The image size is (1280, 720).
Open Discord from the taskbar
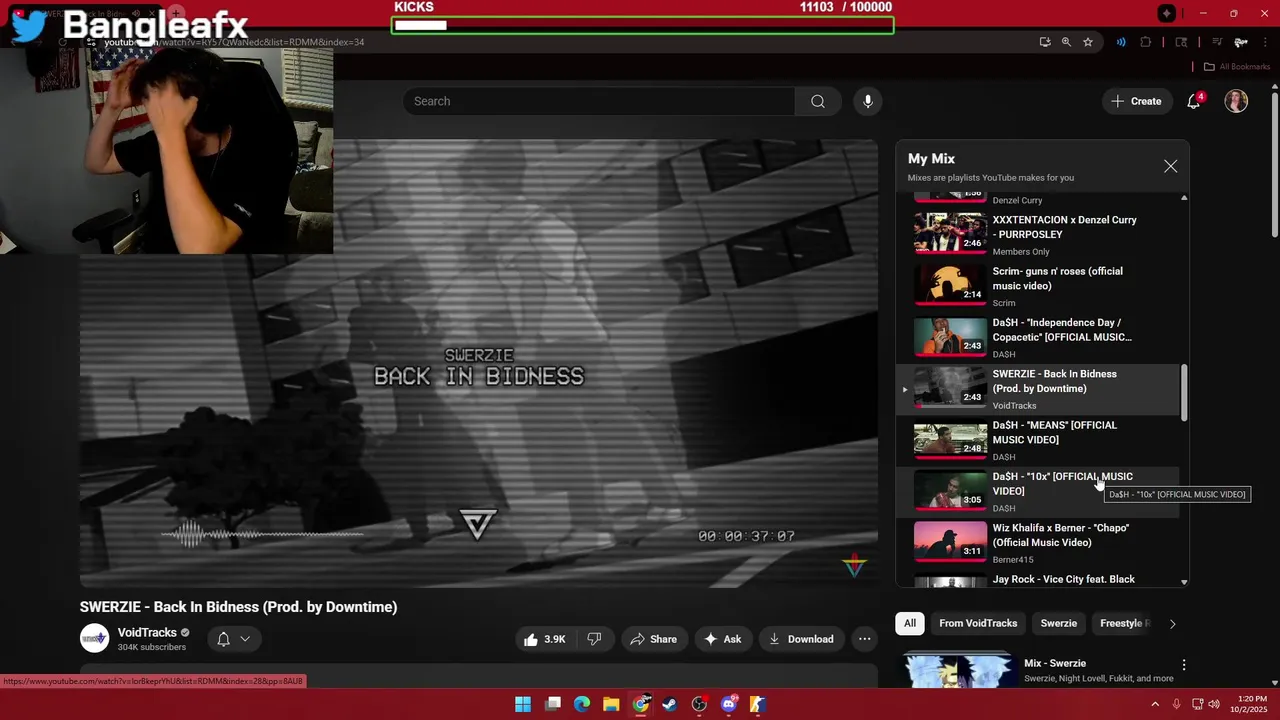(x=729, y=704)
